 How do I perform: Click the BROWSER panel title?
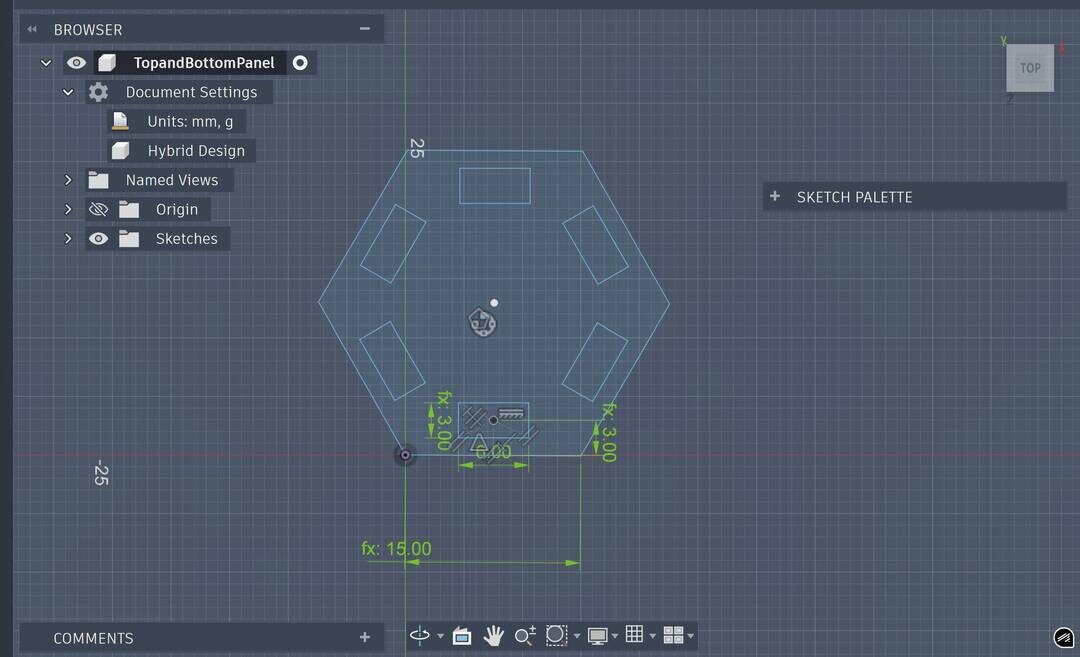(x=88, y=30)
